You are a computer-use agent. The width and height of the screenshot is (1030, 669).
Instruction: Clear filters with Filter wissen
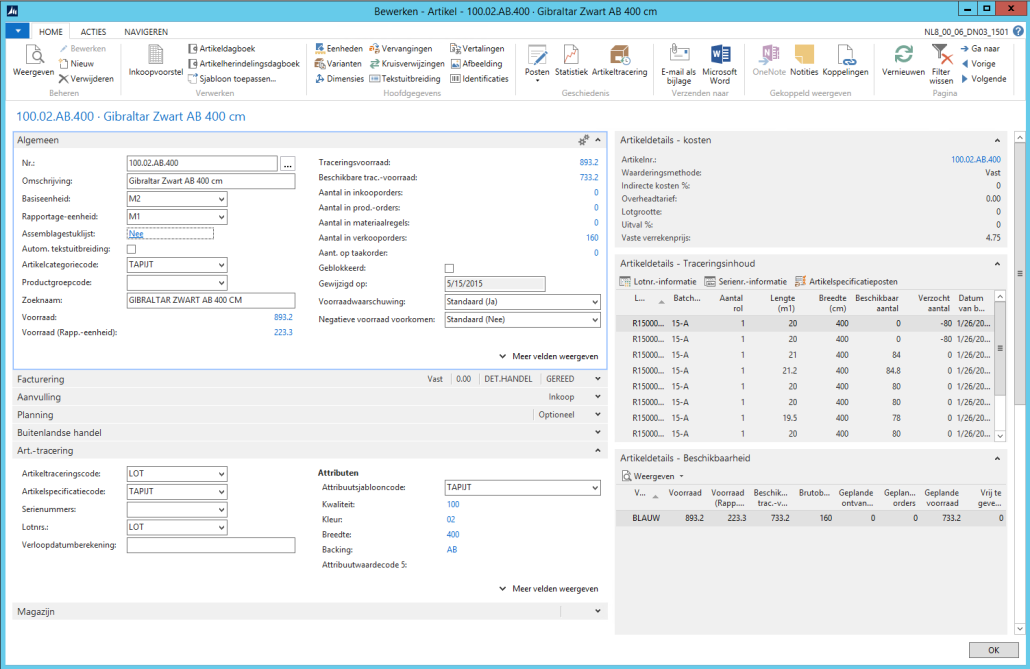(941, 64)
